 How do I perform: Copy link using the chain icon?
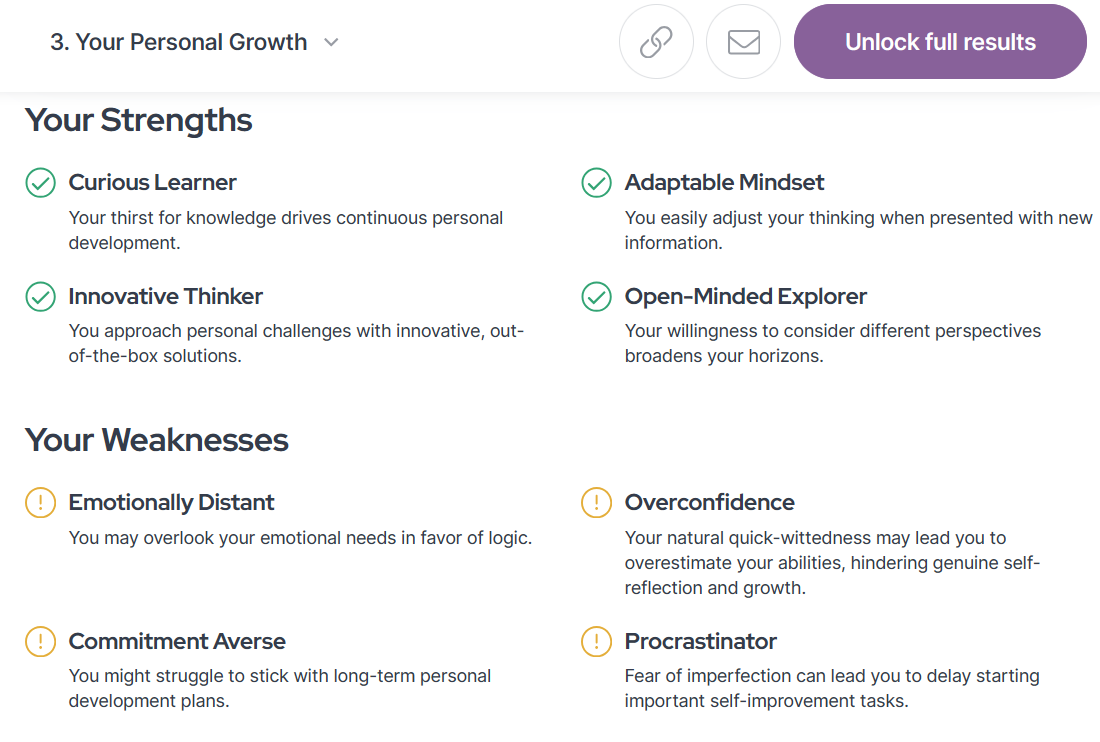pos(656,42)
